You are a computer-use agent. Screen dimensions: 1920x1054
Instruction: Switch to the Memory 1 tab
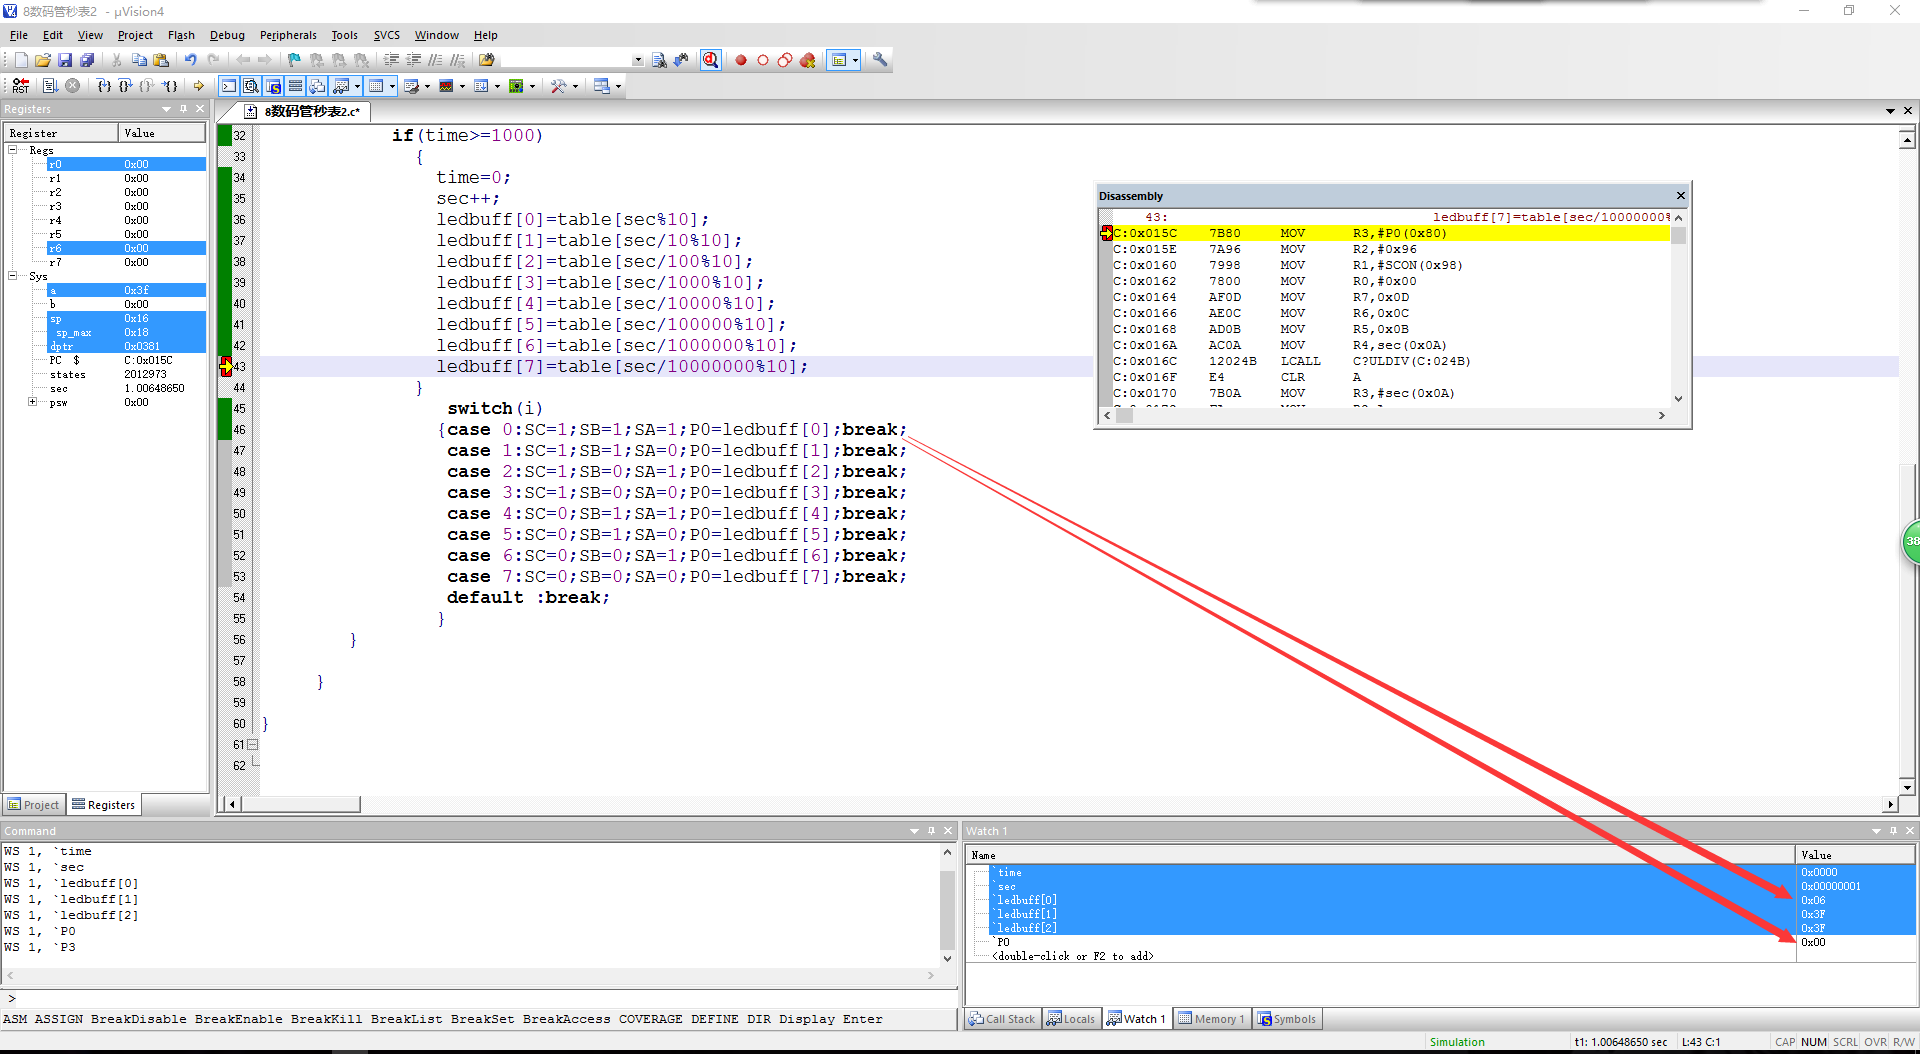1210,1019
